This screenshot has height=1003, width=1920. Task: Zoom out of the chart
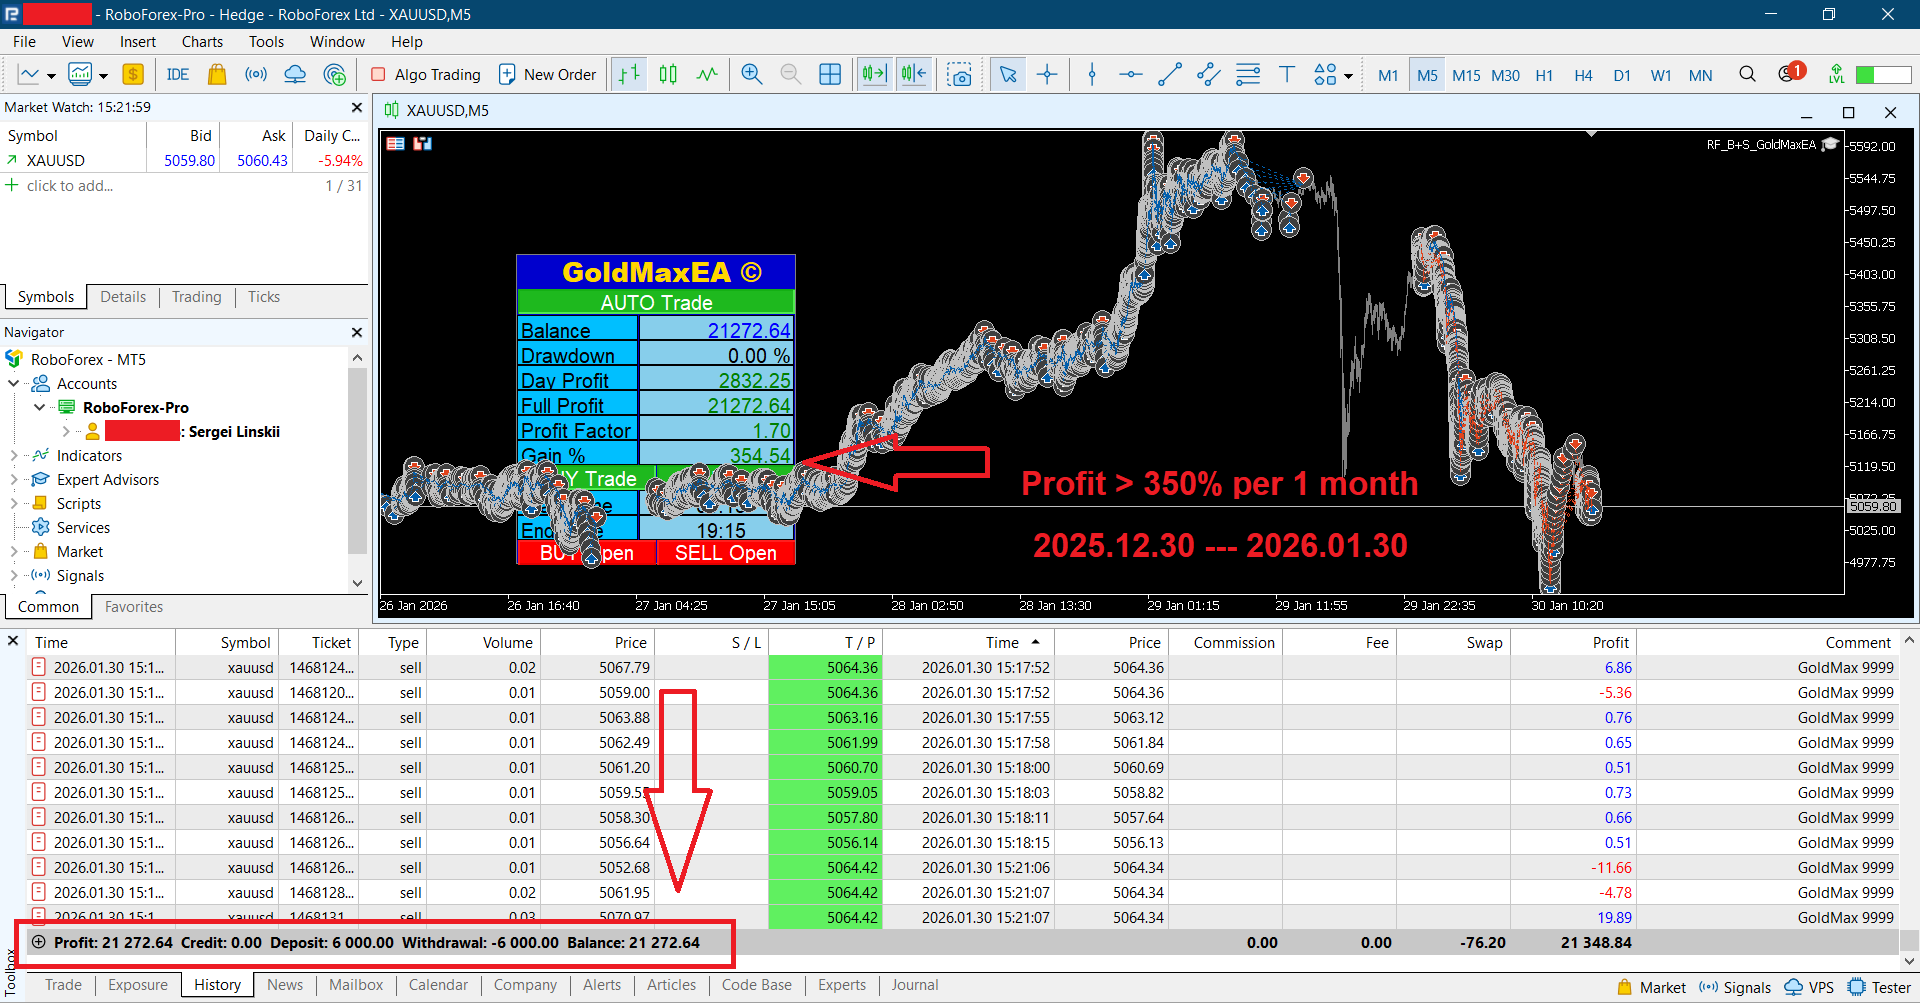(790, 74)
